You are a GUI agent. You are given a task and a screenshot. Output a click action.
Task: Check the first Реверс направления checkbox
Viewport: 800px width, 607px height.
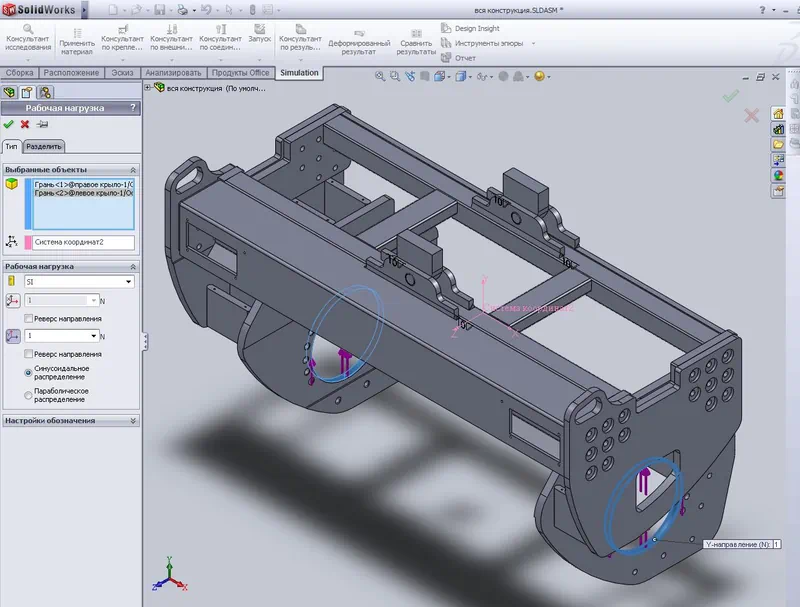coord(27,318)
